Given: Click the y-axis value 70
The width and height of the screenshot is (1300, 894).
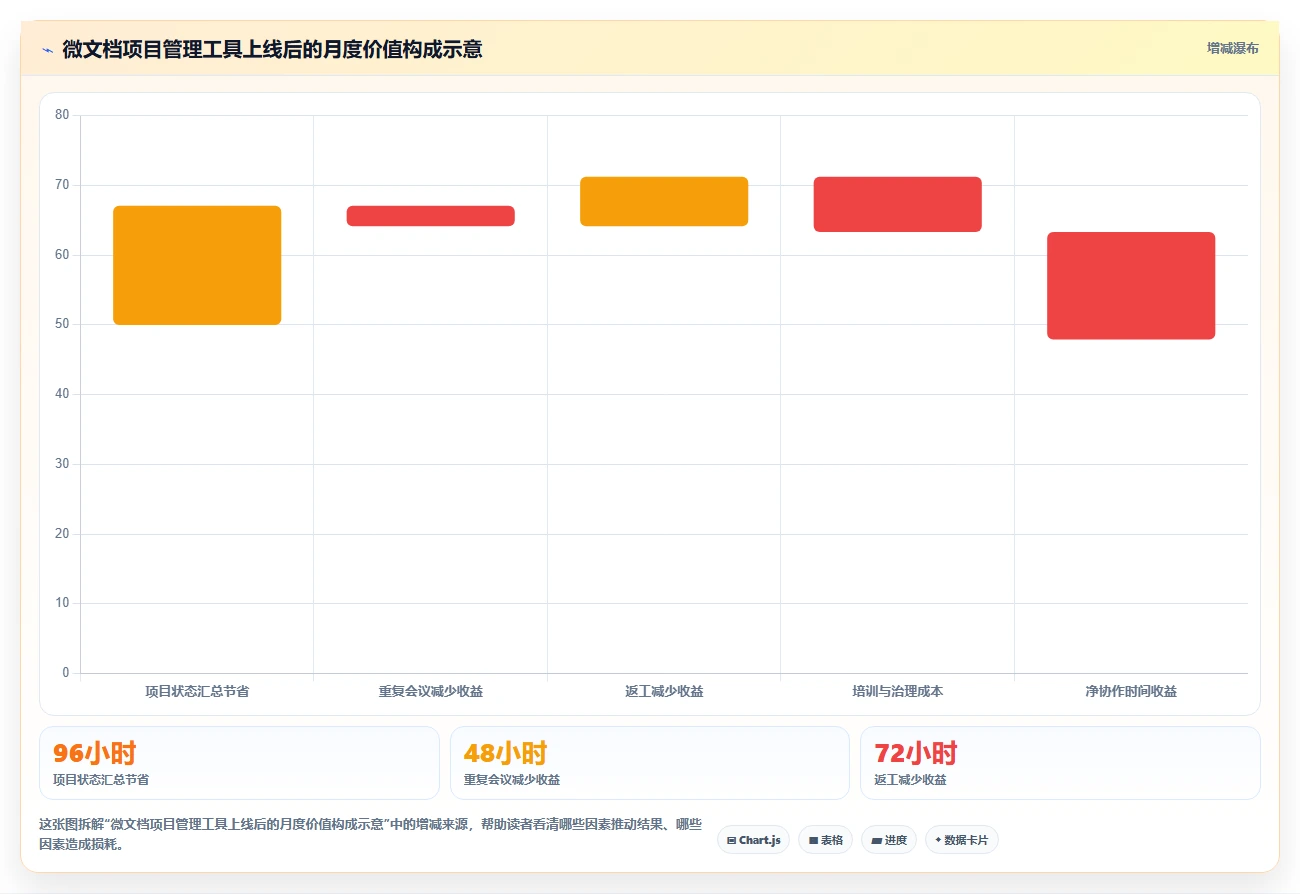Looking at the screenshot, I should pos(62,185).
